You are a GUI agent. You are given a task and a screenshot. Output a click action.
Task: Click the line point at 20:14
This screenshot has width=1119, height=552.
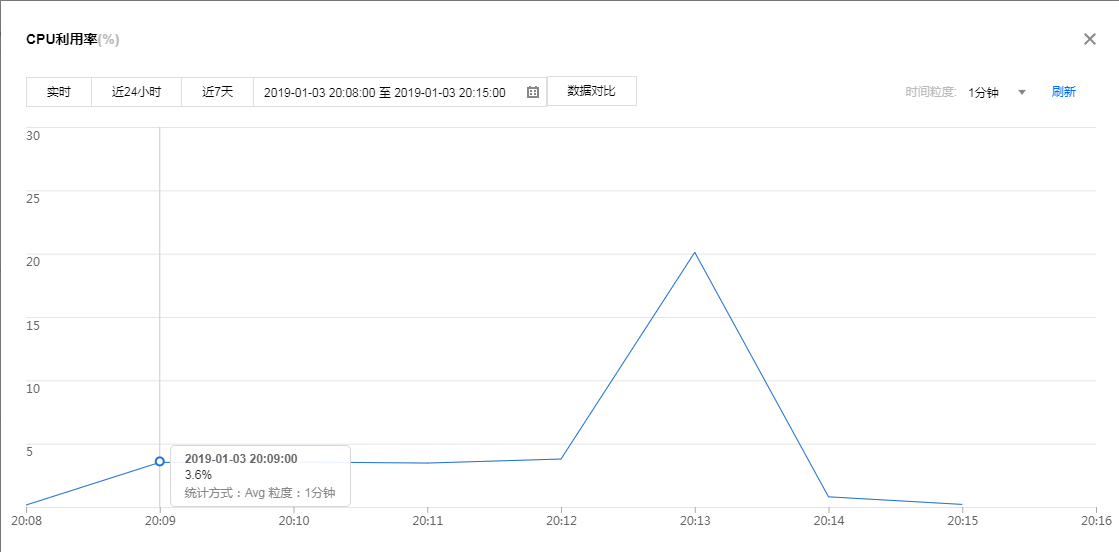pyautogui.click(x=829, y=497)
